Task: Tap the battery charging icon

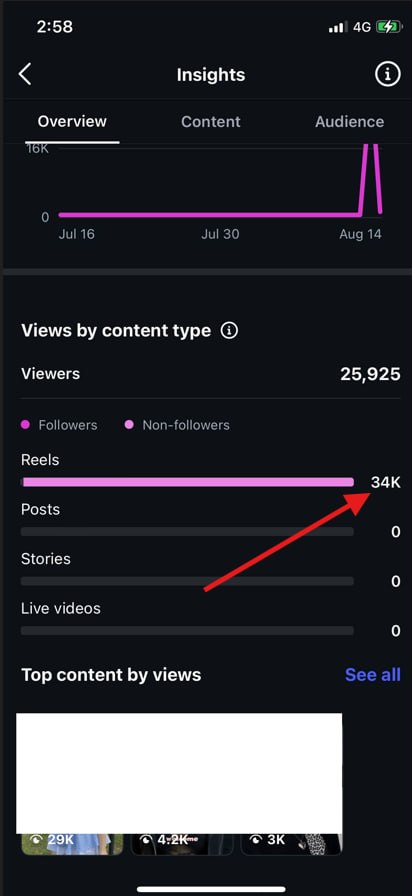Action: 389,27
